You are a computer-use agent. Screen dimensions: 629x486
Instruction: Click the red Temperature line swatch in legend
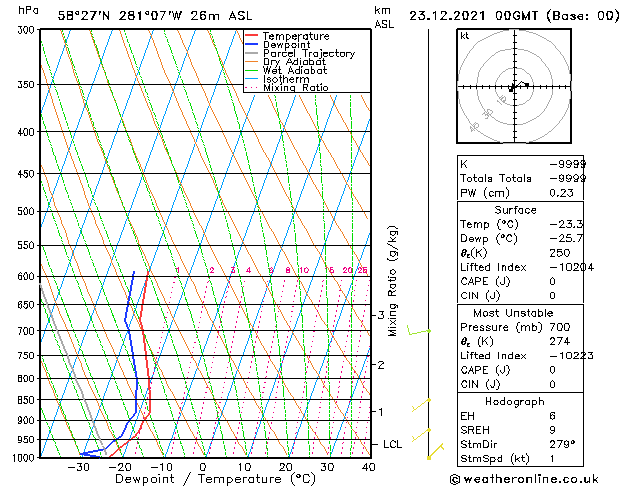pyautogui.click(x=251, y=36)
